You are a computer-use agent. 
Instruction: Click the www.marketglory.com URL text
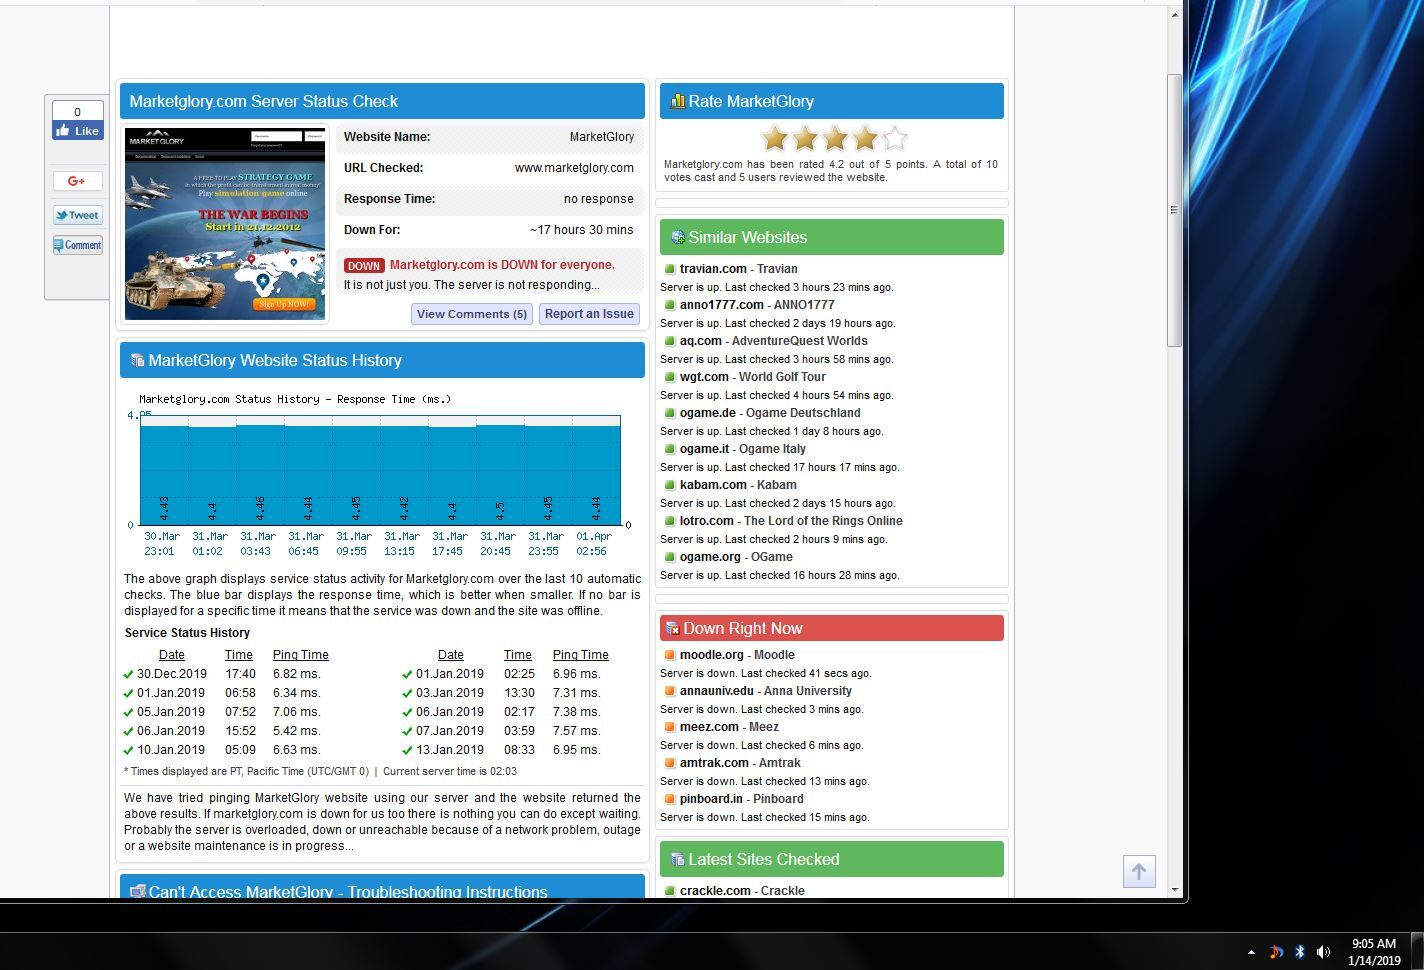pyautogui.click(x=574, y=168)
